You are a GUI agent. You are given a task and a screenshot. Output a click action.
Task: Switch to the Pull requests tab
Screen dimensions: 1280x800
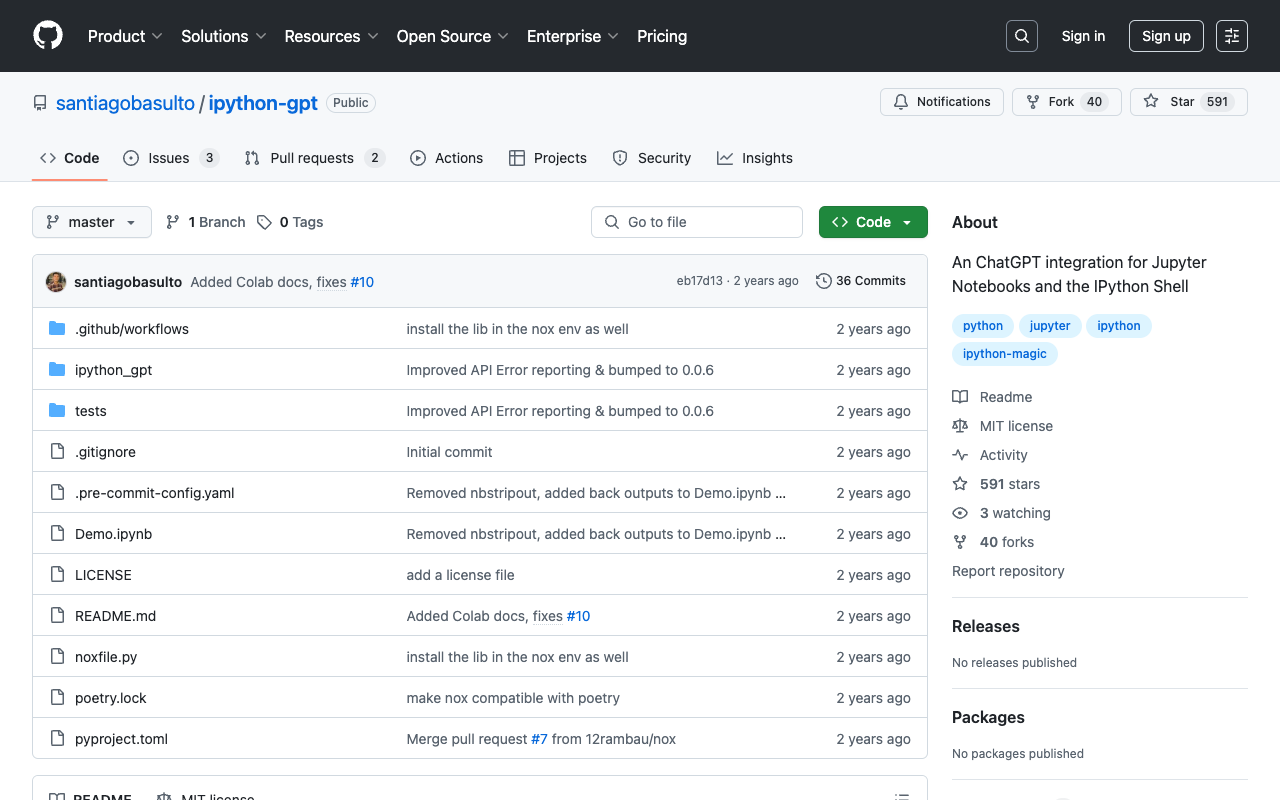314,158
